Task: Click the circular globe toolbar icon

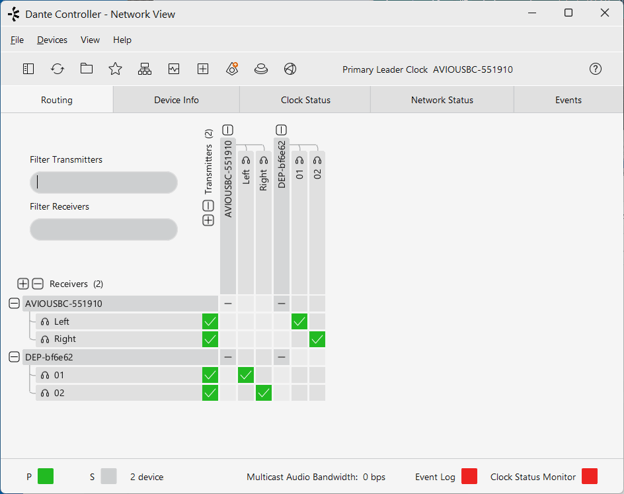Action: click(x=290, y=69)
